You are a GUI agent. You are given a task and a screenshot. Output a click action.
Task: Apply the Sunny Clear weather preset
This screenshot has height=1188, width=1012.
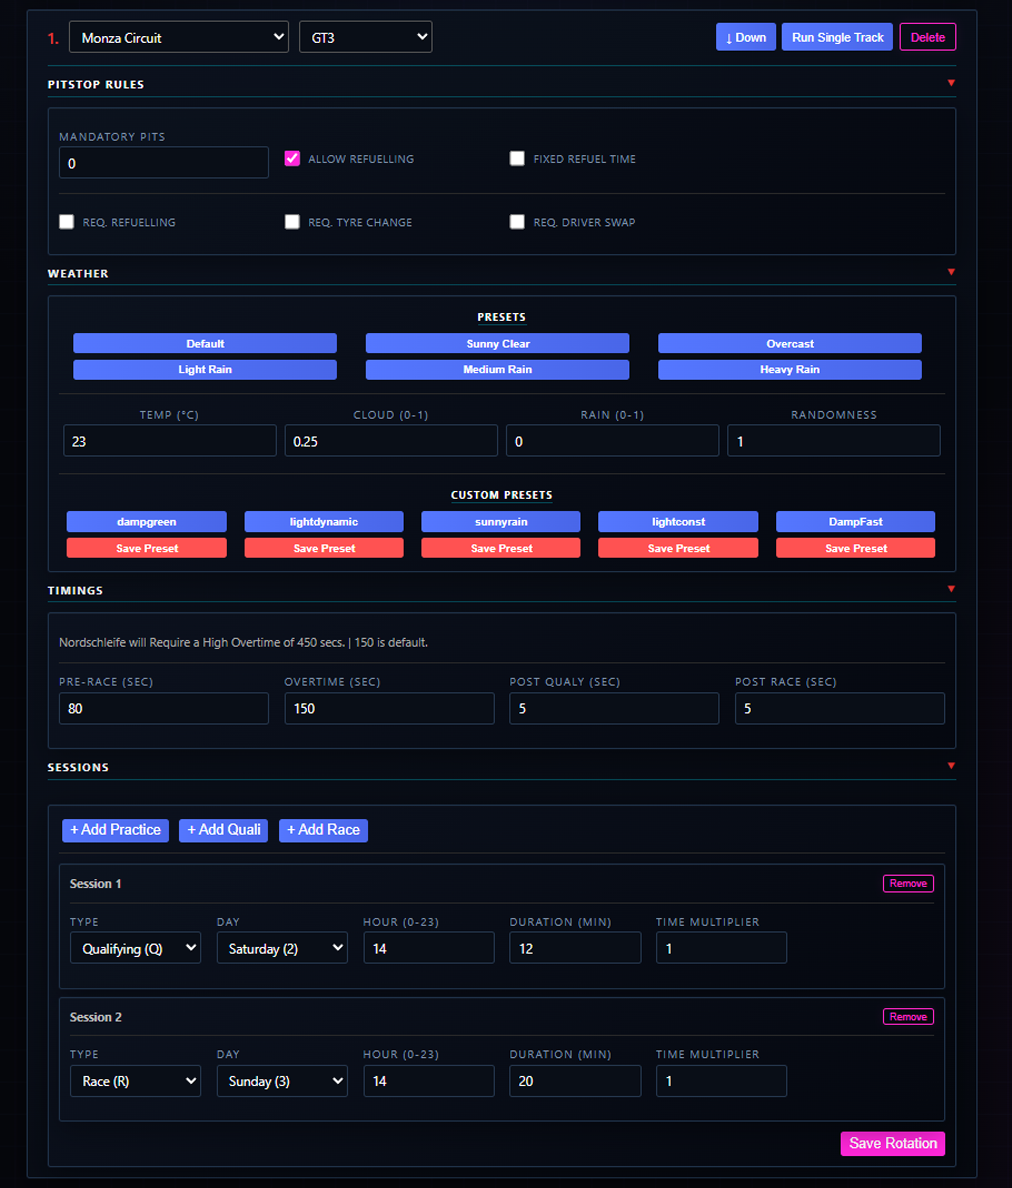(x=498, y=344)
